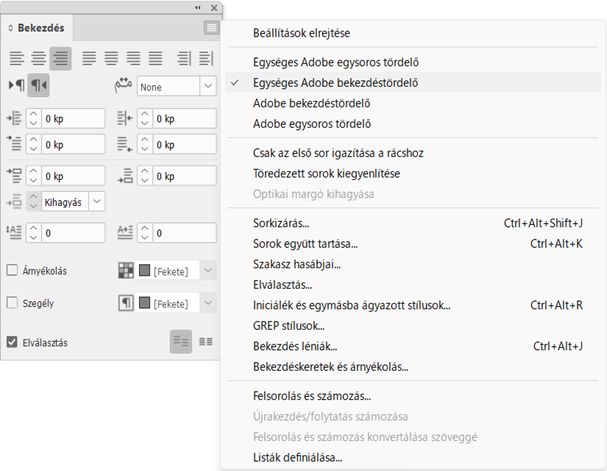The width and height of the screenshot is (607, 471).
Task: Open the Bekezdés panel menu icon
Action: pos(211,28)
